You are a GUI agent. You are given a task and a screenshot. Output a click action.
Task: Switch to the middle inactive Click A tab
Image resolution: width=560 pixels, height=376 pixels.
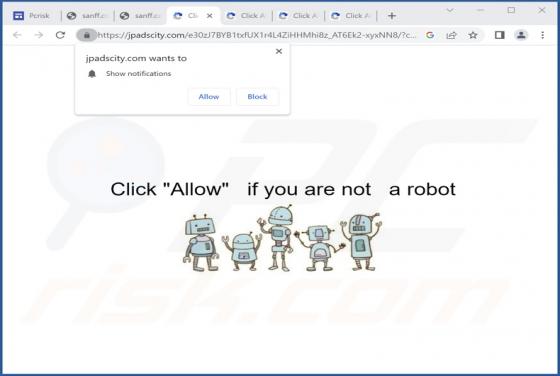(298, 16)
